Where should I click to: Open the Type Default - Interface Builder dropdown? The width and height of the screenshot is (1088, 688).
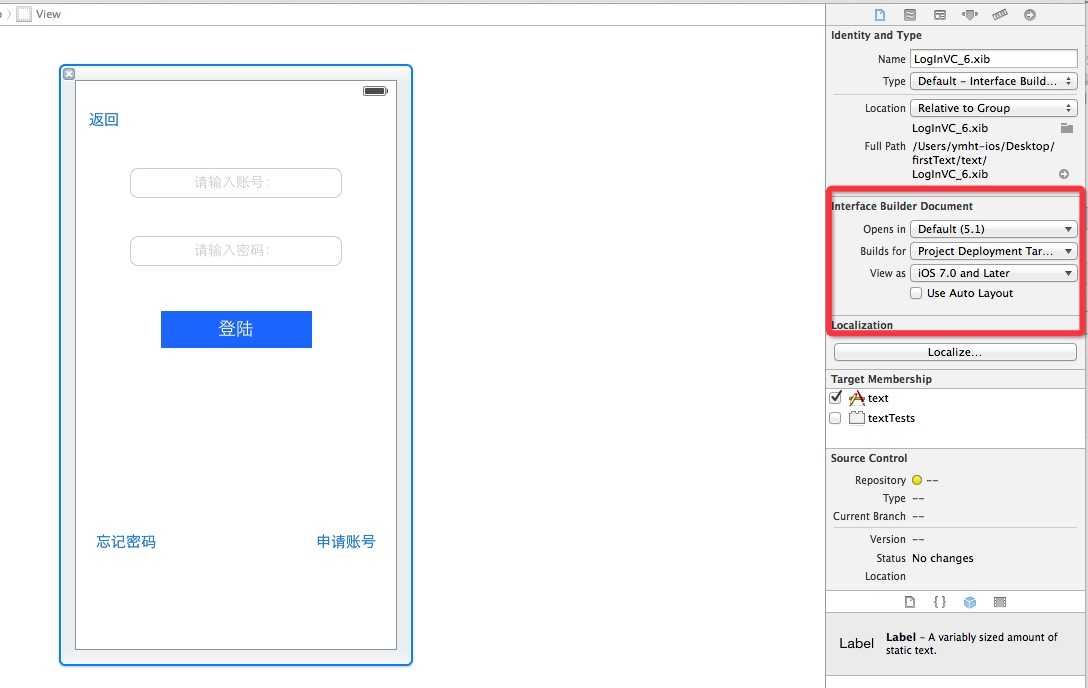(x=994, y=81)
